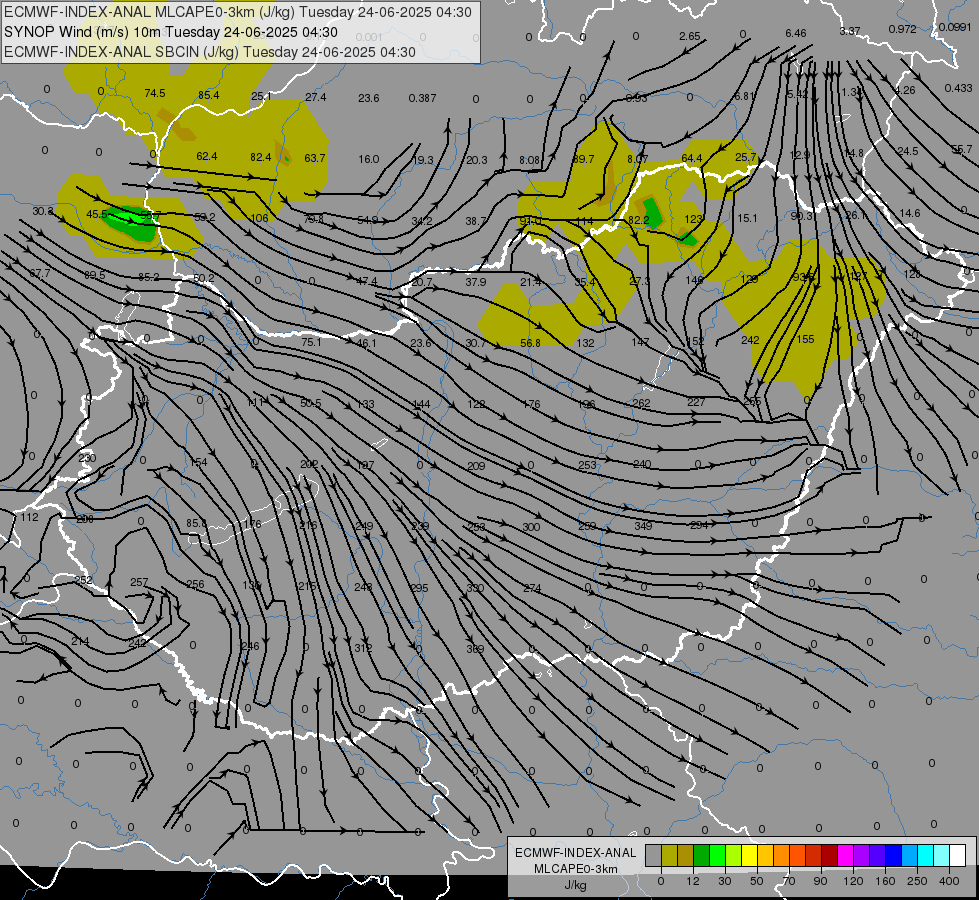The image size is (979, 900).
Task: Click the map value 369
Action: [x=475, y=649]
